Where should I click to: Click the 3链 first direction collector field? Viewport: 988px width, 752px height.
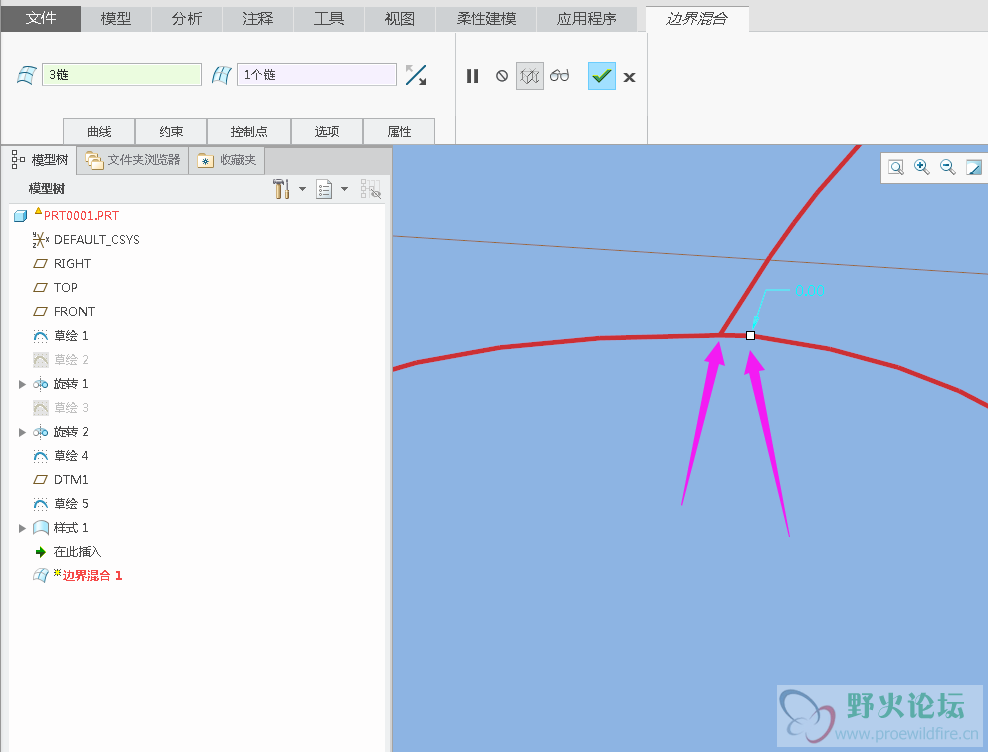(x=122, y=74)
